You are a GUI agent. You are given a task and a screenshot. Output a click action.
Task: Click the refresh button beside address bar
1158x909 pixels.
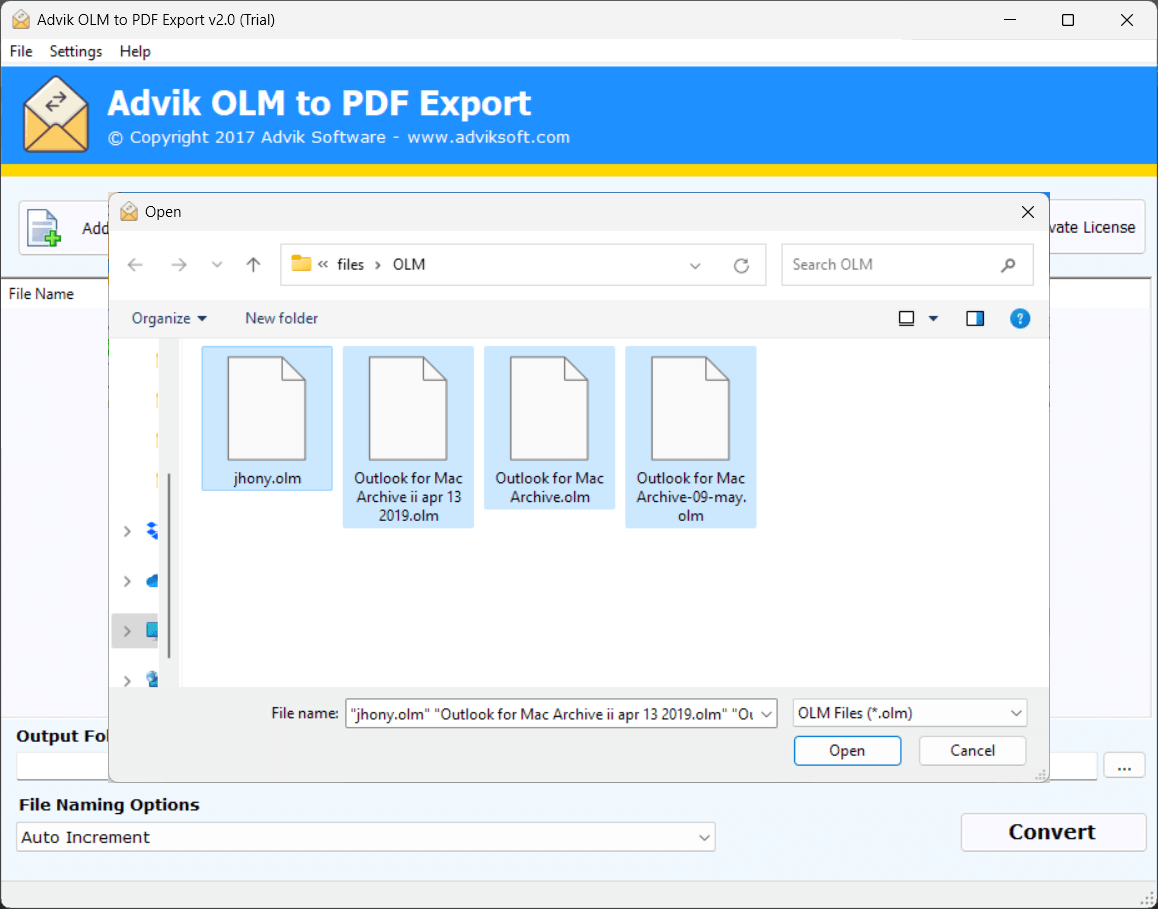click(741, 265)
